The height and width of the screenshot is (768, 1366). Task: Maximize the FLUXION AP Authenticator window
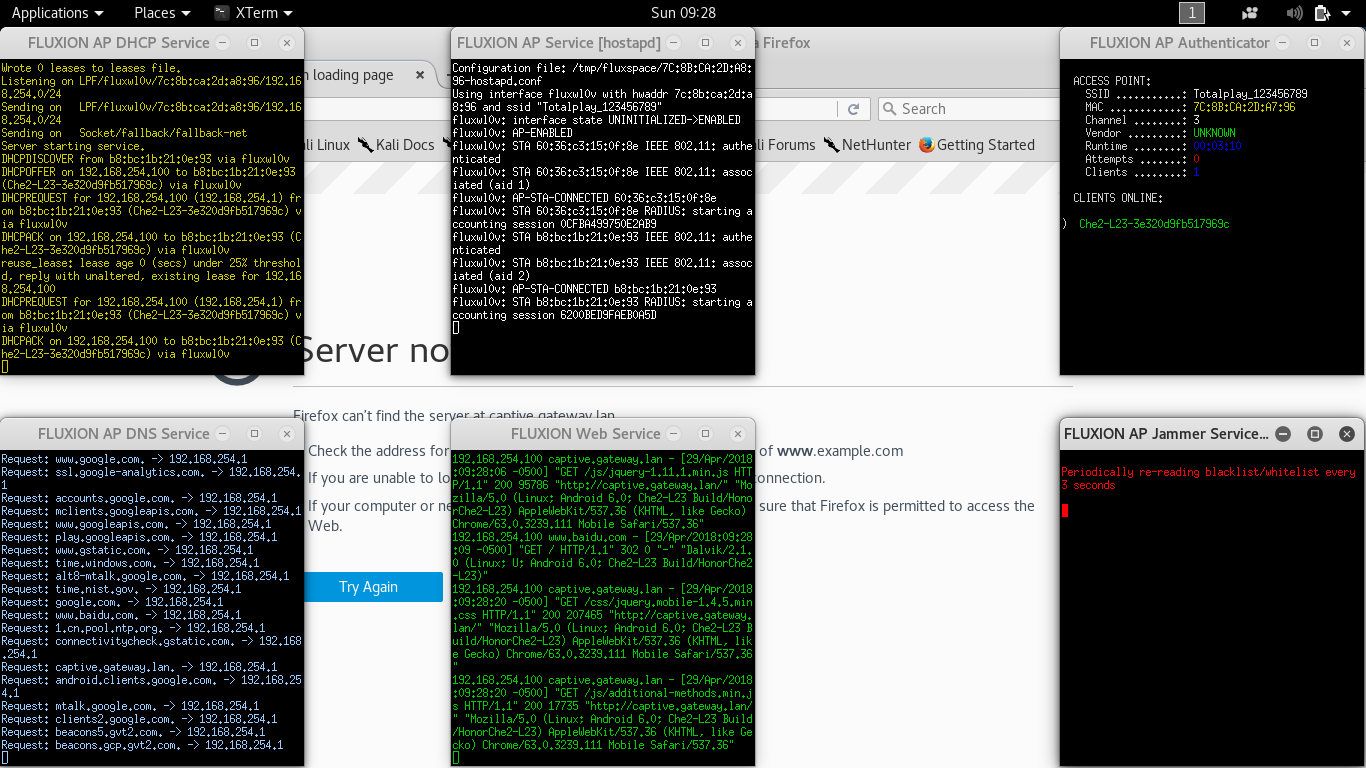coord(1314,43)
